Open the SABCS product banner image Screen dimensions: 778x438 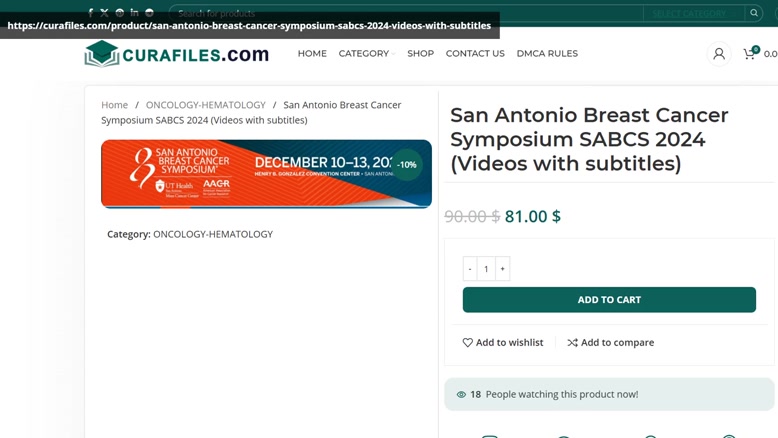point(266,174)
